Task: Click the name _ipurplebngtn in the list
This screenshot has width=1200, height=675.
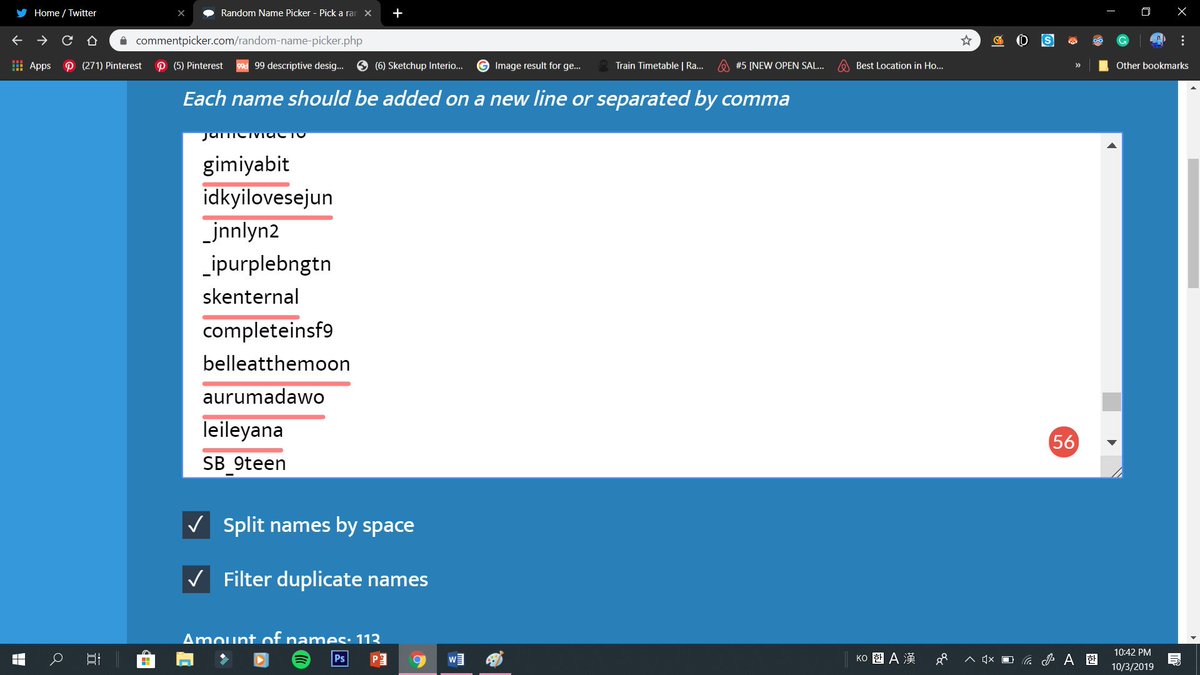Action: pyautogui.click(x=265, y=264)
